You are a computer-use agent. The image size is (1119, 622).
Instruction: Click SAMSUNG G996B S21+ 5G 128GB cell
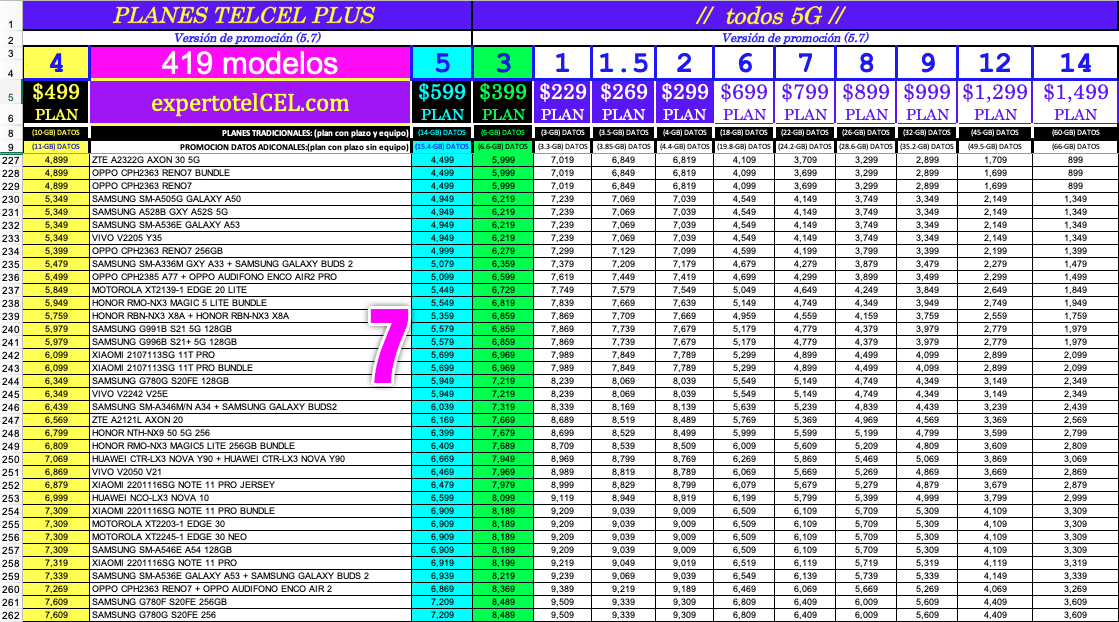tap(250, 342)
